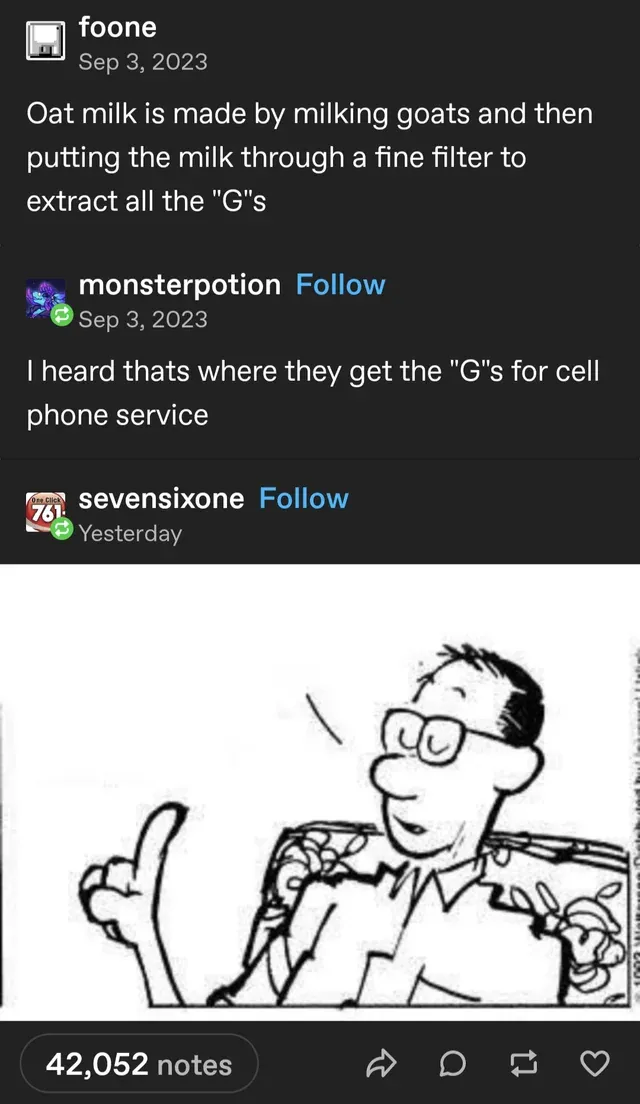Open foone's floppy disk avatar
The height and width of the screenshot is (1104, 640).
[x=46, y=41]
